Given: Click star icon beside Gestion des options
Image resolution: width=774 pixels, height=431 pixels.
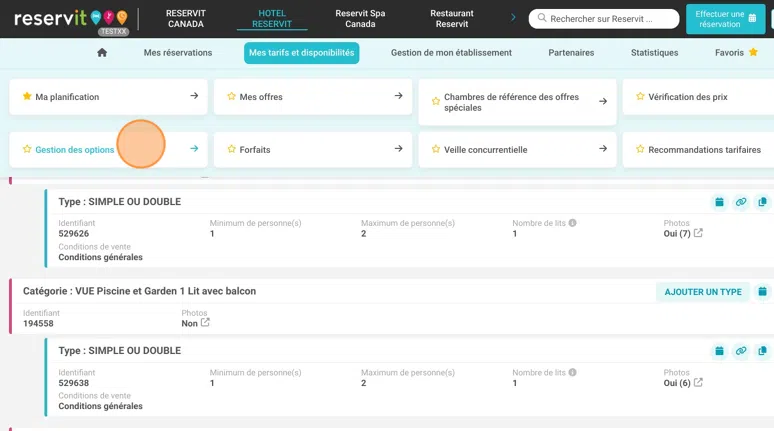Looking at the screenshot, I should (27, 149).
